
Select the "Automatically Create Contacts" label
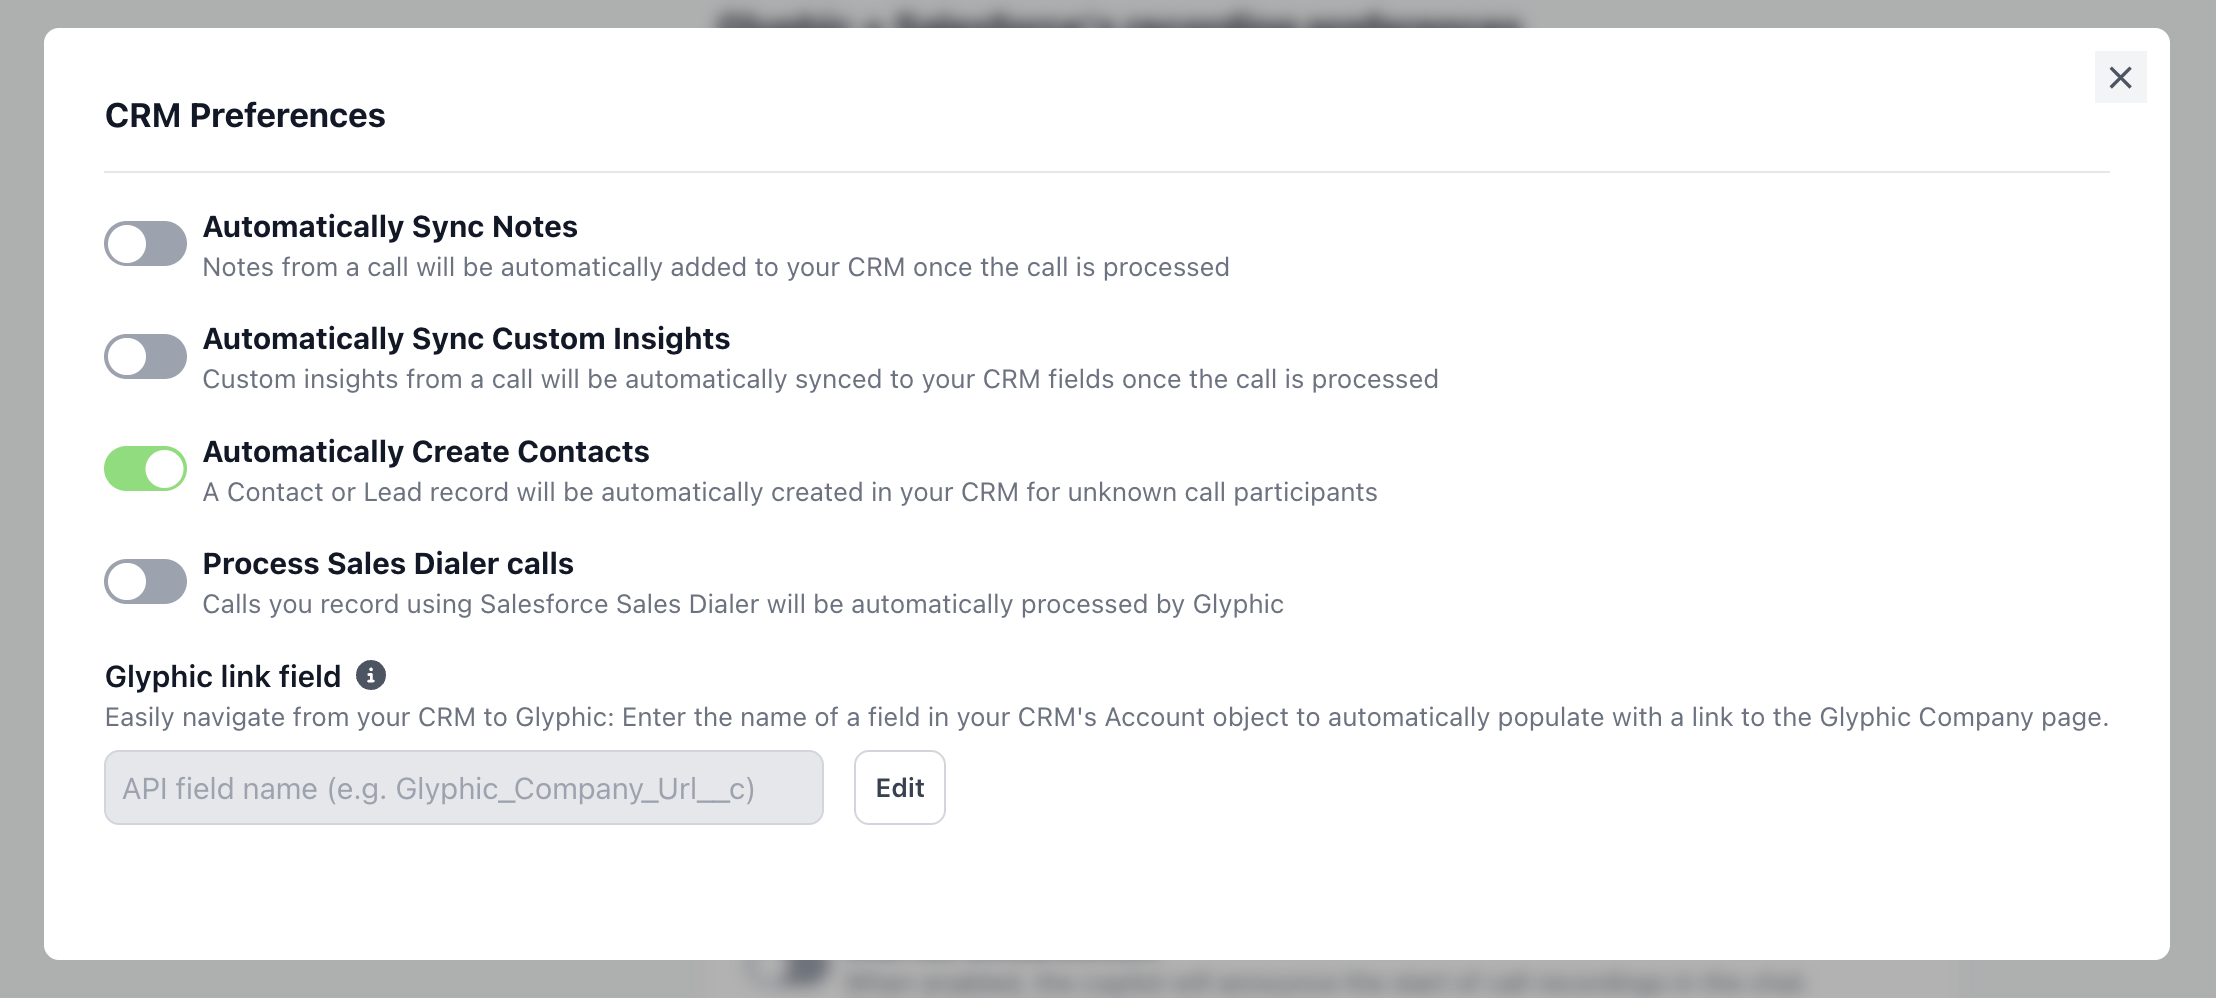point(426,452)
